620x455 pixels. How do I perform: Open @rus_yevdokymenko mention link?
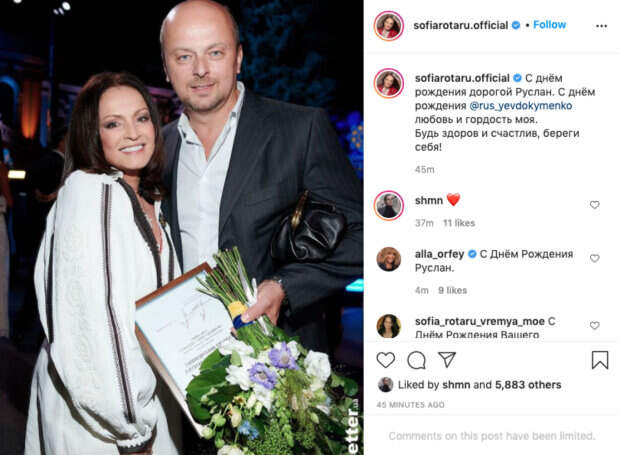click(x=521, y=106)
